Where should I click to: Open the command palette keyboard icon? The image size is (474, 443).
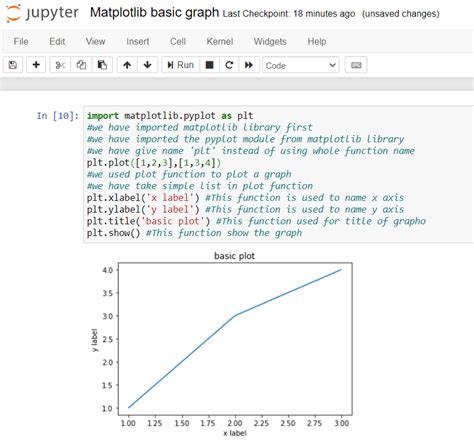coord(356,65)
